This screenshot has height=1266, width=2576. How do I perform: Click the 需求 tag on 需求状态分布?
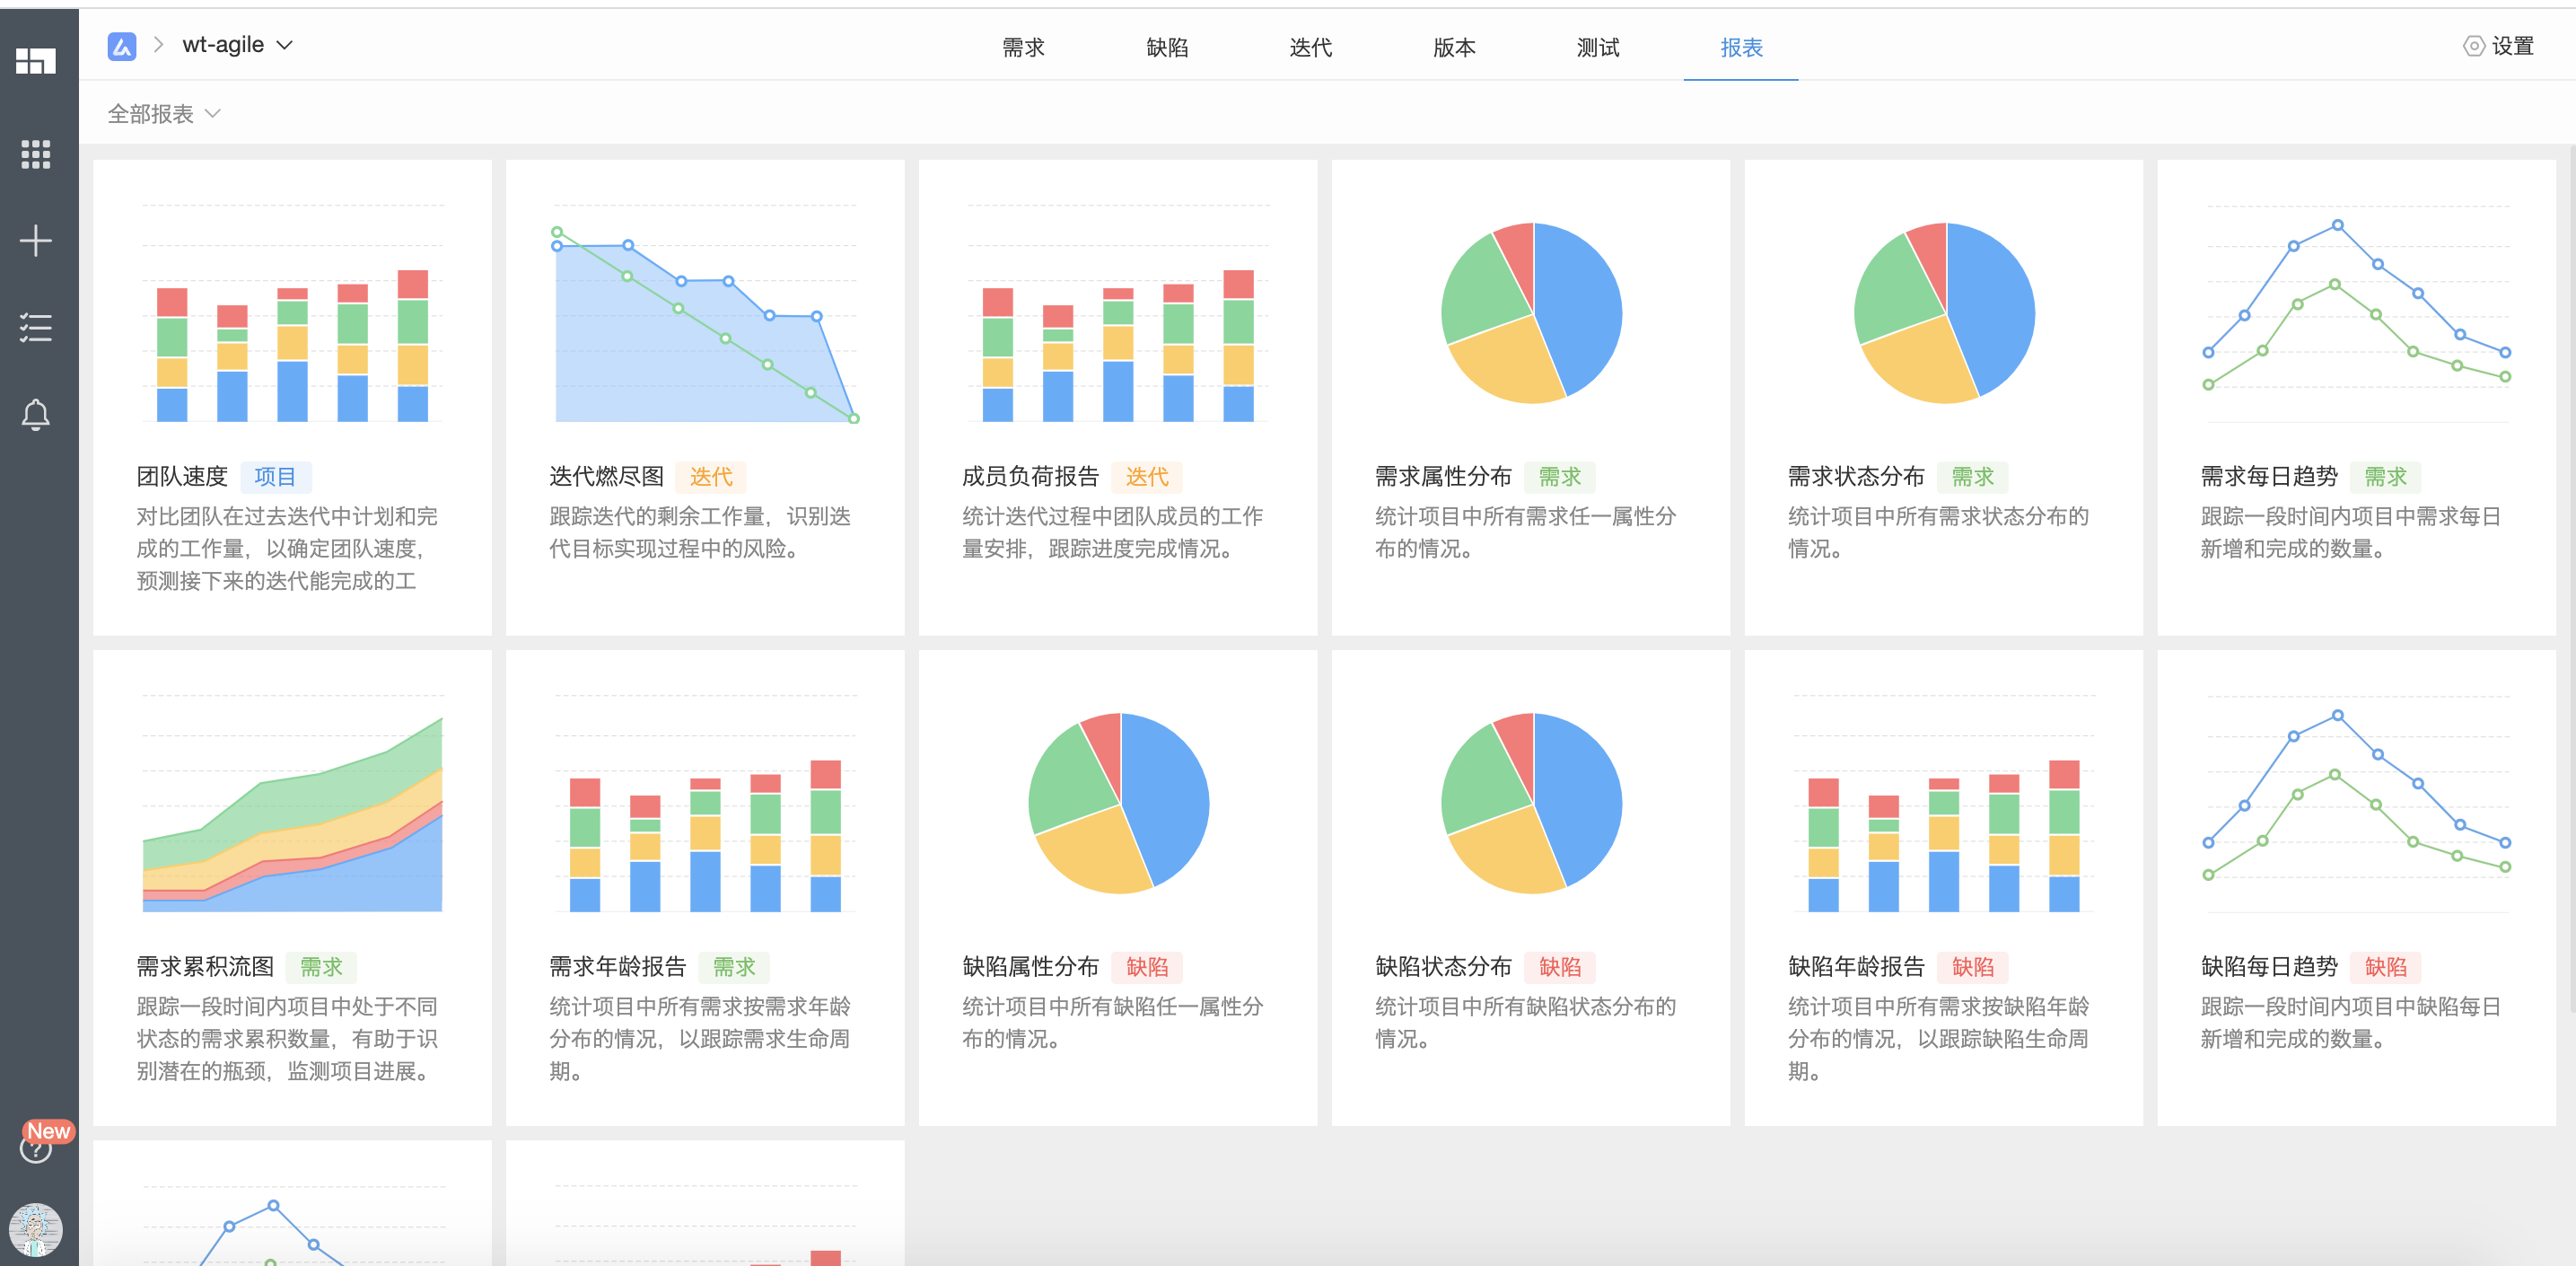pos(1973,477)
